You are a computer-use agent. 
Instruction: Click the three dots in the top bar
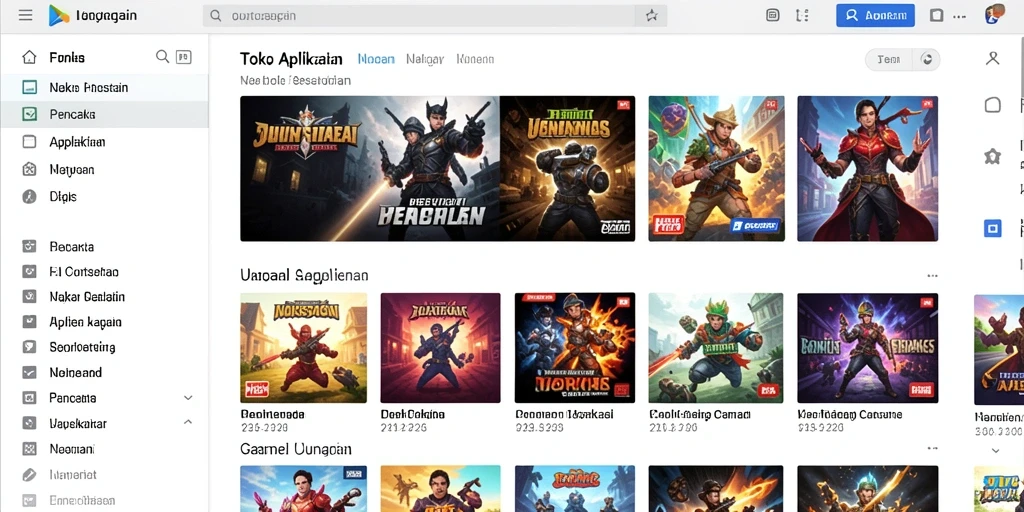coord(959,16)
